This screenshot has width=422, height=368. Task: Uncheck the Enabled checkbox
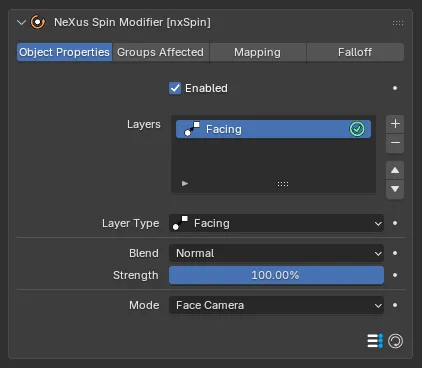175,88
